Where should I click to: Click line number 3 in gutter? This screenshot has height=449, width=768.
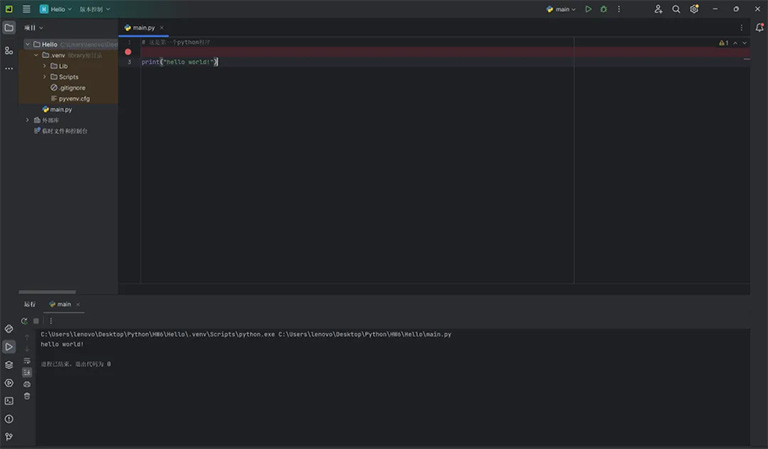coord(129,62)
